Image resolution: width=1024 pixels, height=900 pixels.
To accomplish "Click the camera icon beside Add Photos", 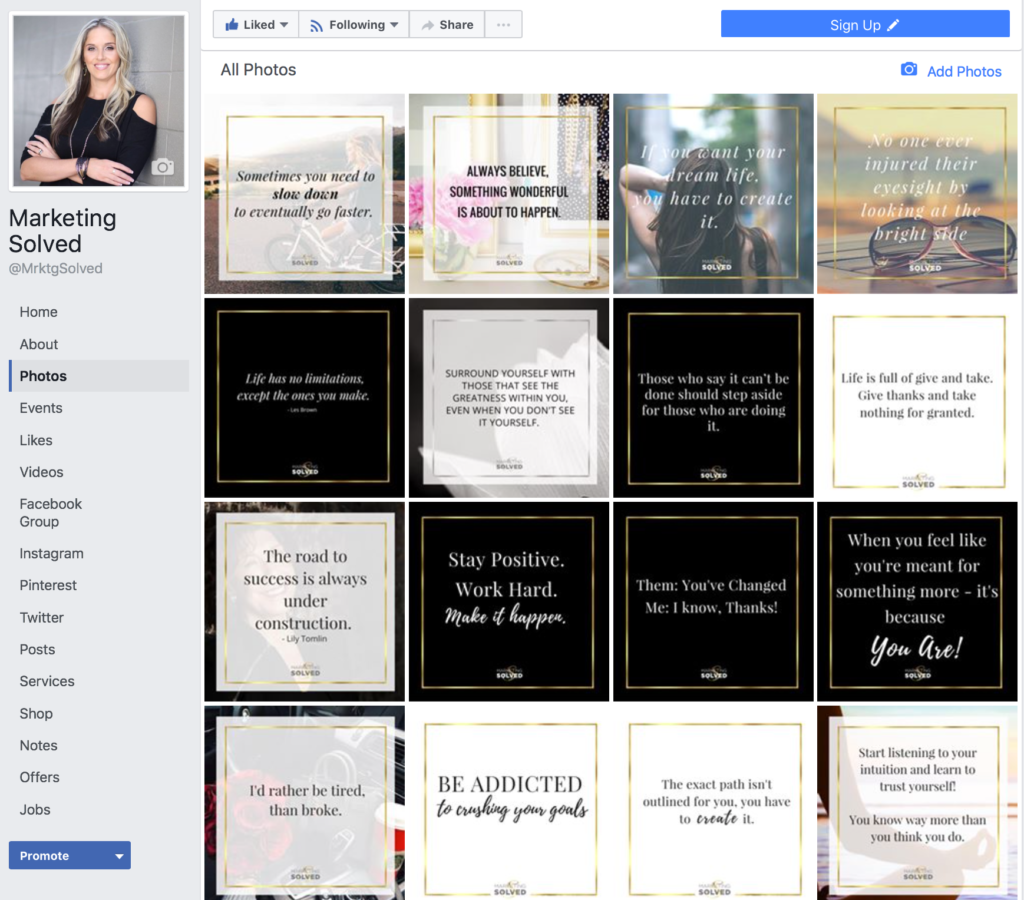I will (908, 70).
